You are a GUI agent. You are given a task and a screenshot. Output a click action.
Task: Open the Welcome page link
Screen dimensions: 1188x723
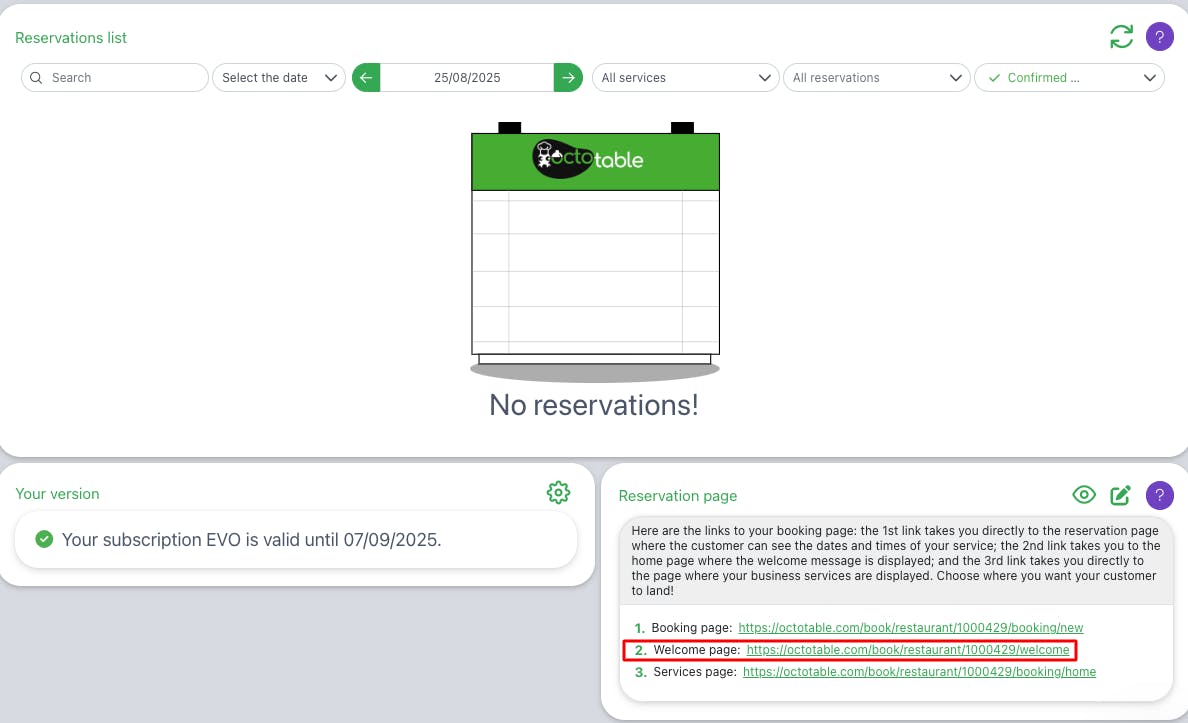pyautogui.click(x=908, y=649)
